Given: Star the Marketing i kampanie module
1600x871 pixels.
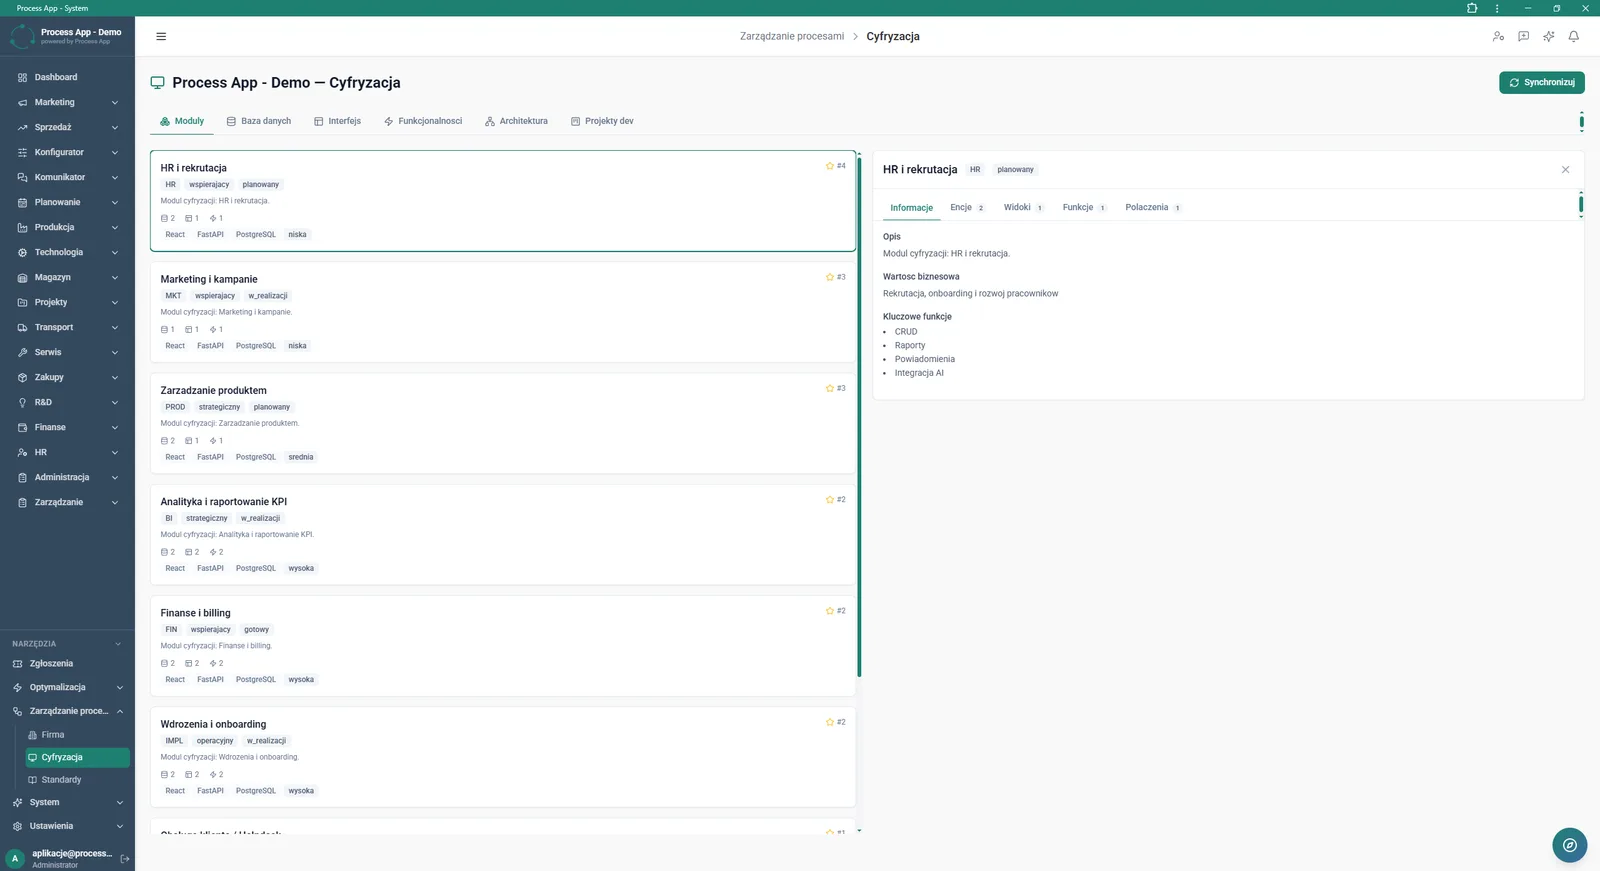Looking at the screenshot, I should [830, 277].
